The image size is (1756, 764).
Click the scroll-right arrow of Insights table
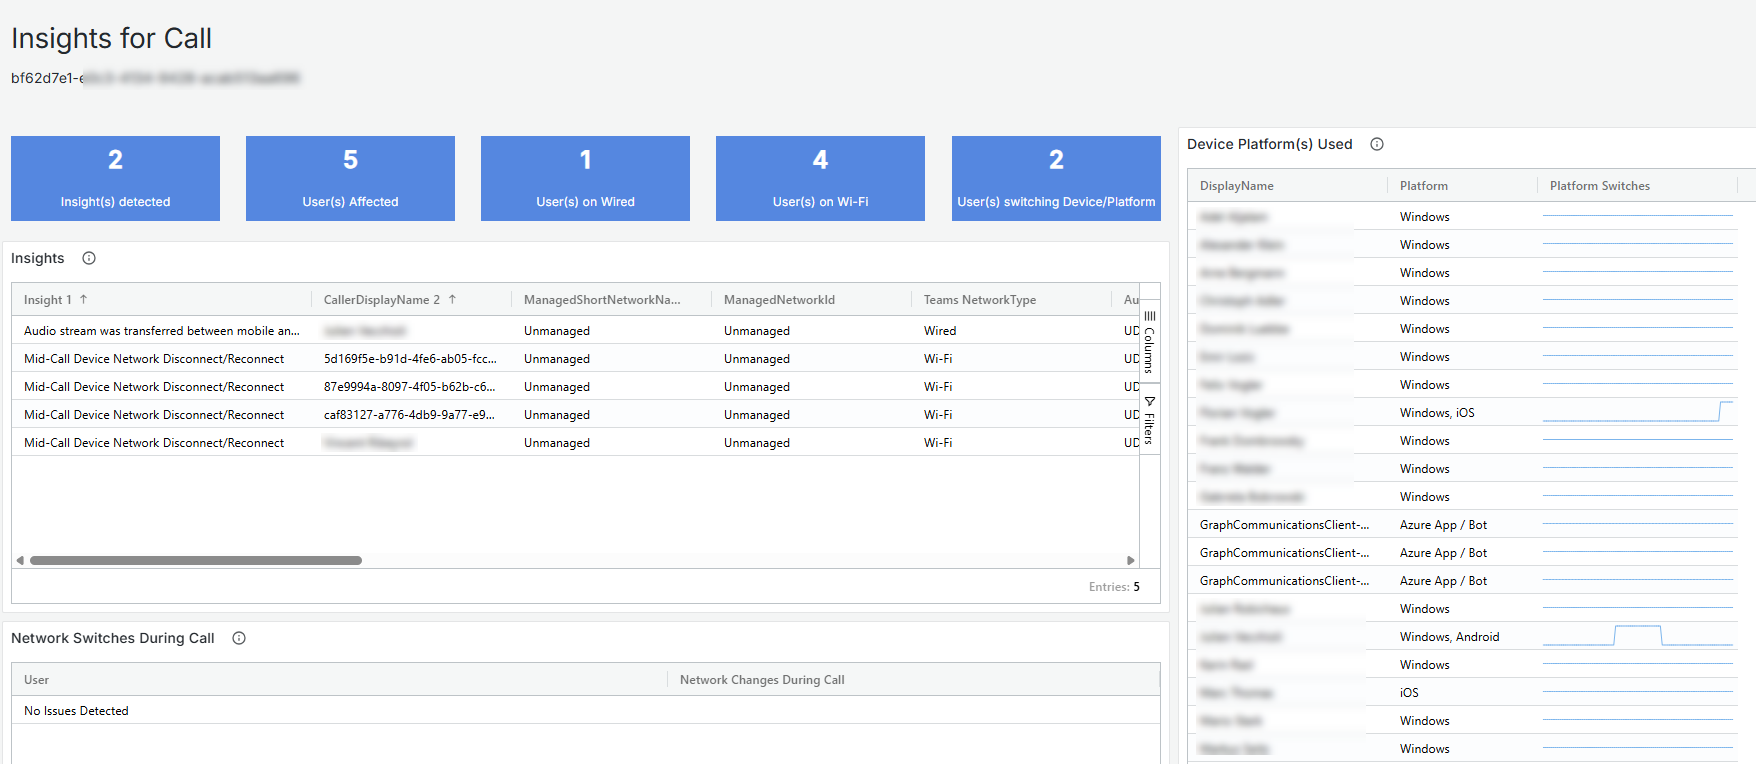(1131, 560)
